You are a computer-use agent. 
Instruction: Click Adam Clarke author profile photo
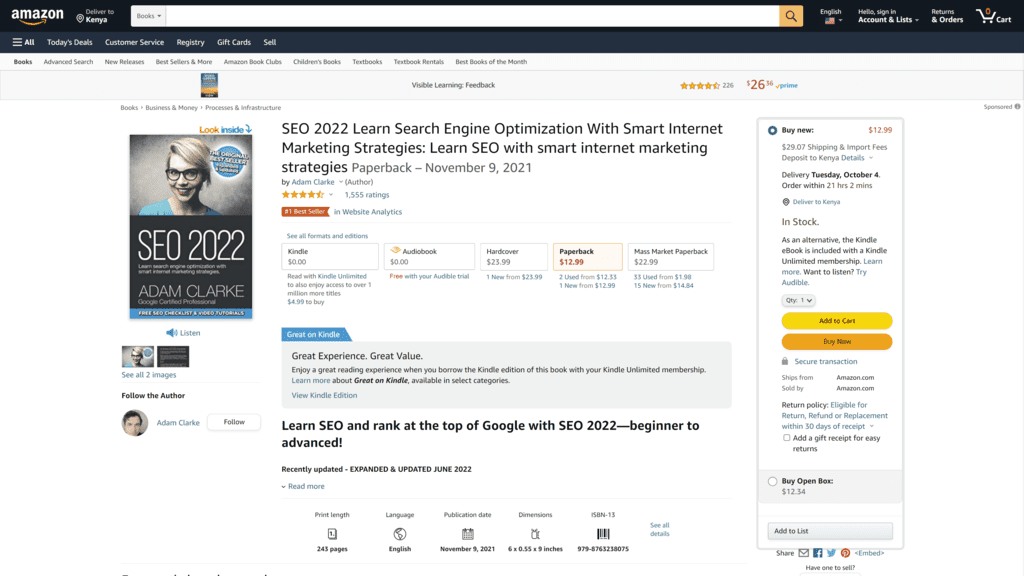tap(135, 423)
